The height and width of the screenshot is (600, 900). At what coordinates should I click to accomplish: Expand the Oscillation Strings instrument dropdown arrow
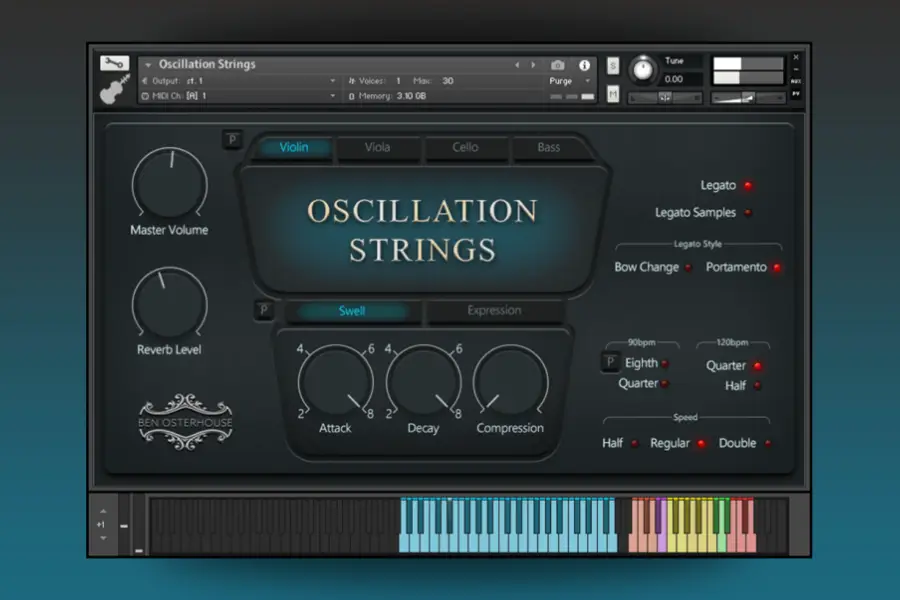coord(148,65)
